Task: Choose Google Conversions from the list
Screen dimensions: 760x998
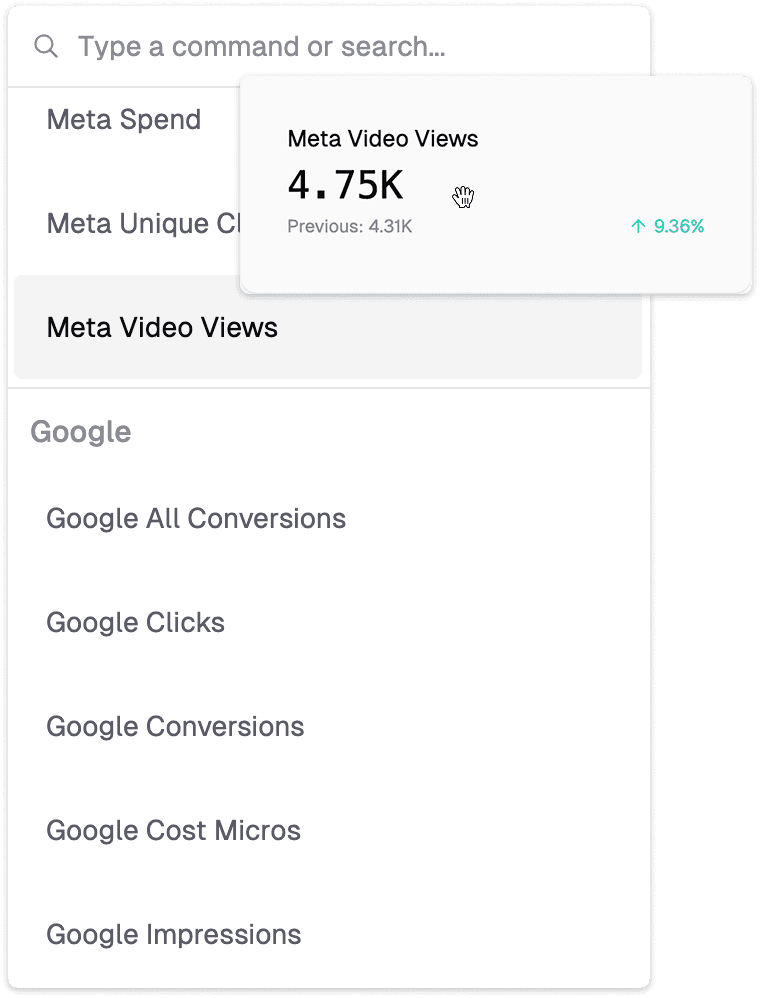Action: (x=175, y=726)
